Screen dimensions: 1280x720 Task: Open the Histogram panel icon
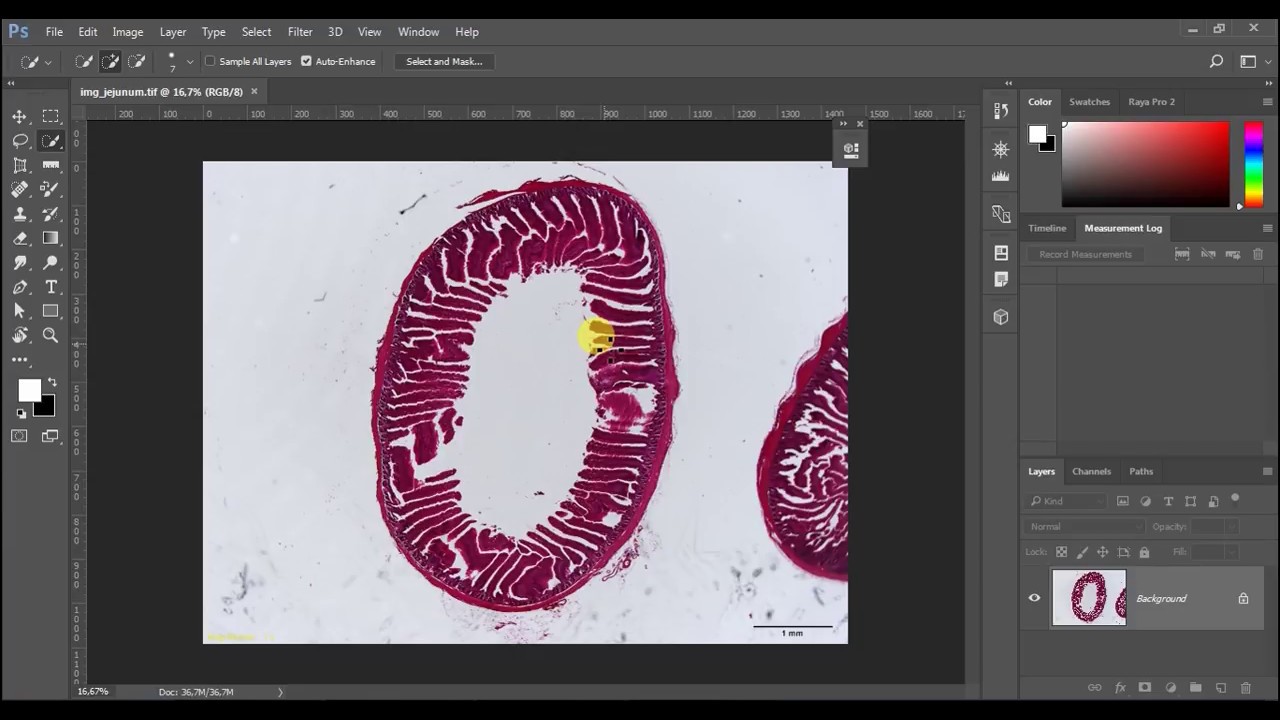click(1001, 176)
